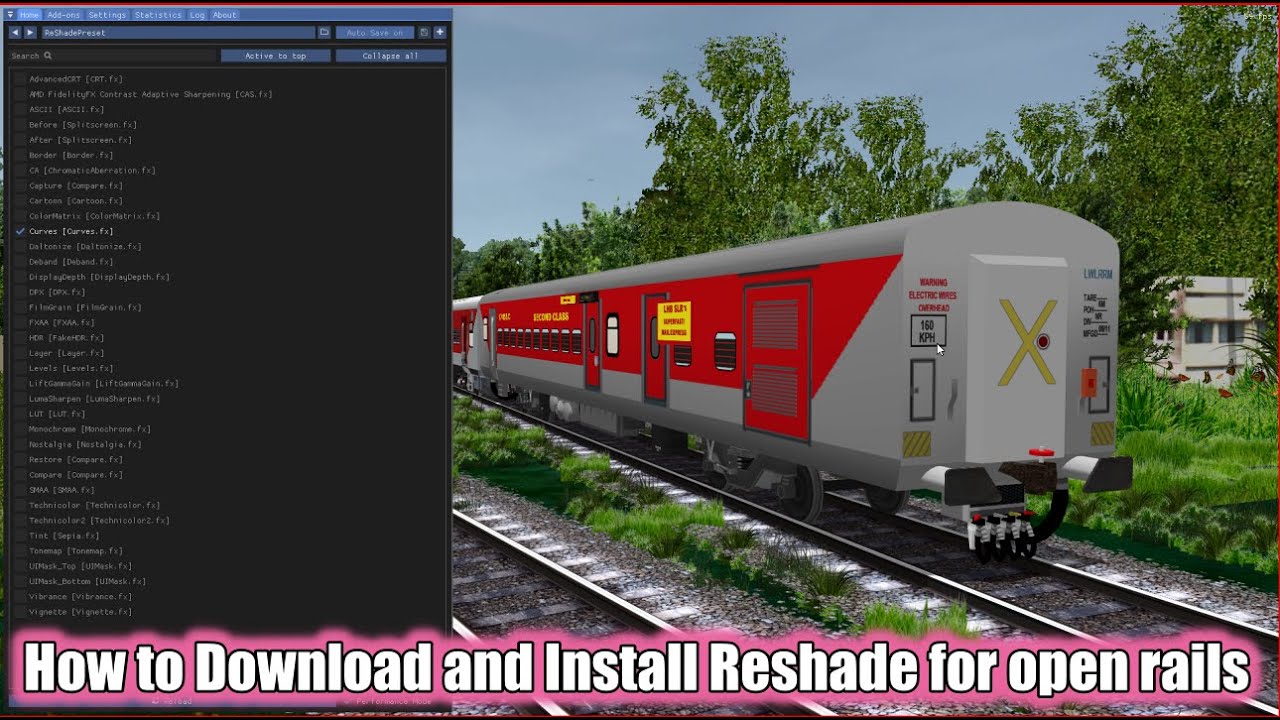Open preset folder browse icon
This screenshot has height=720, width=1280.
coord(324,32)
